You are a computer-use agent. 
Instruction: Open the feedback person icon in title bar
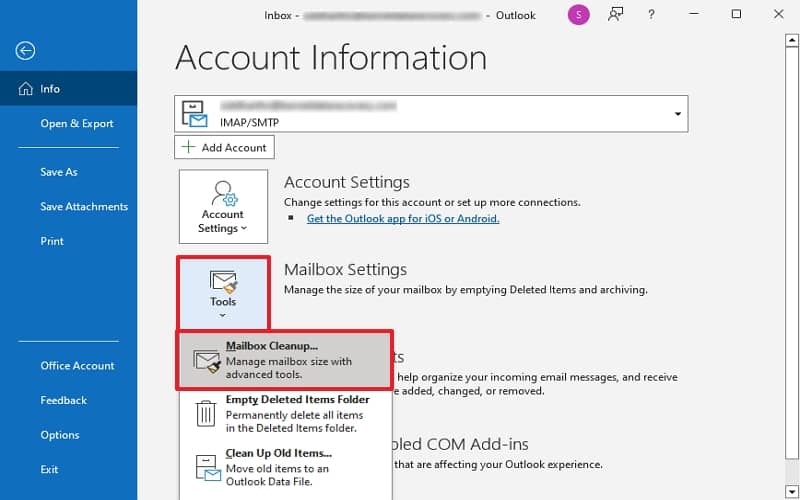(x=615, y=14)
